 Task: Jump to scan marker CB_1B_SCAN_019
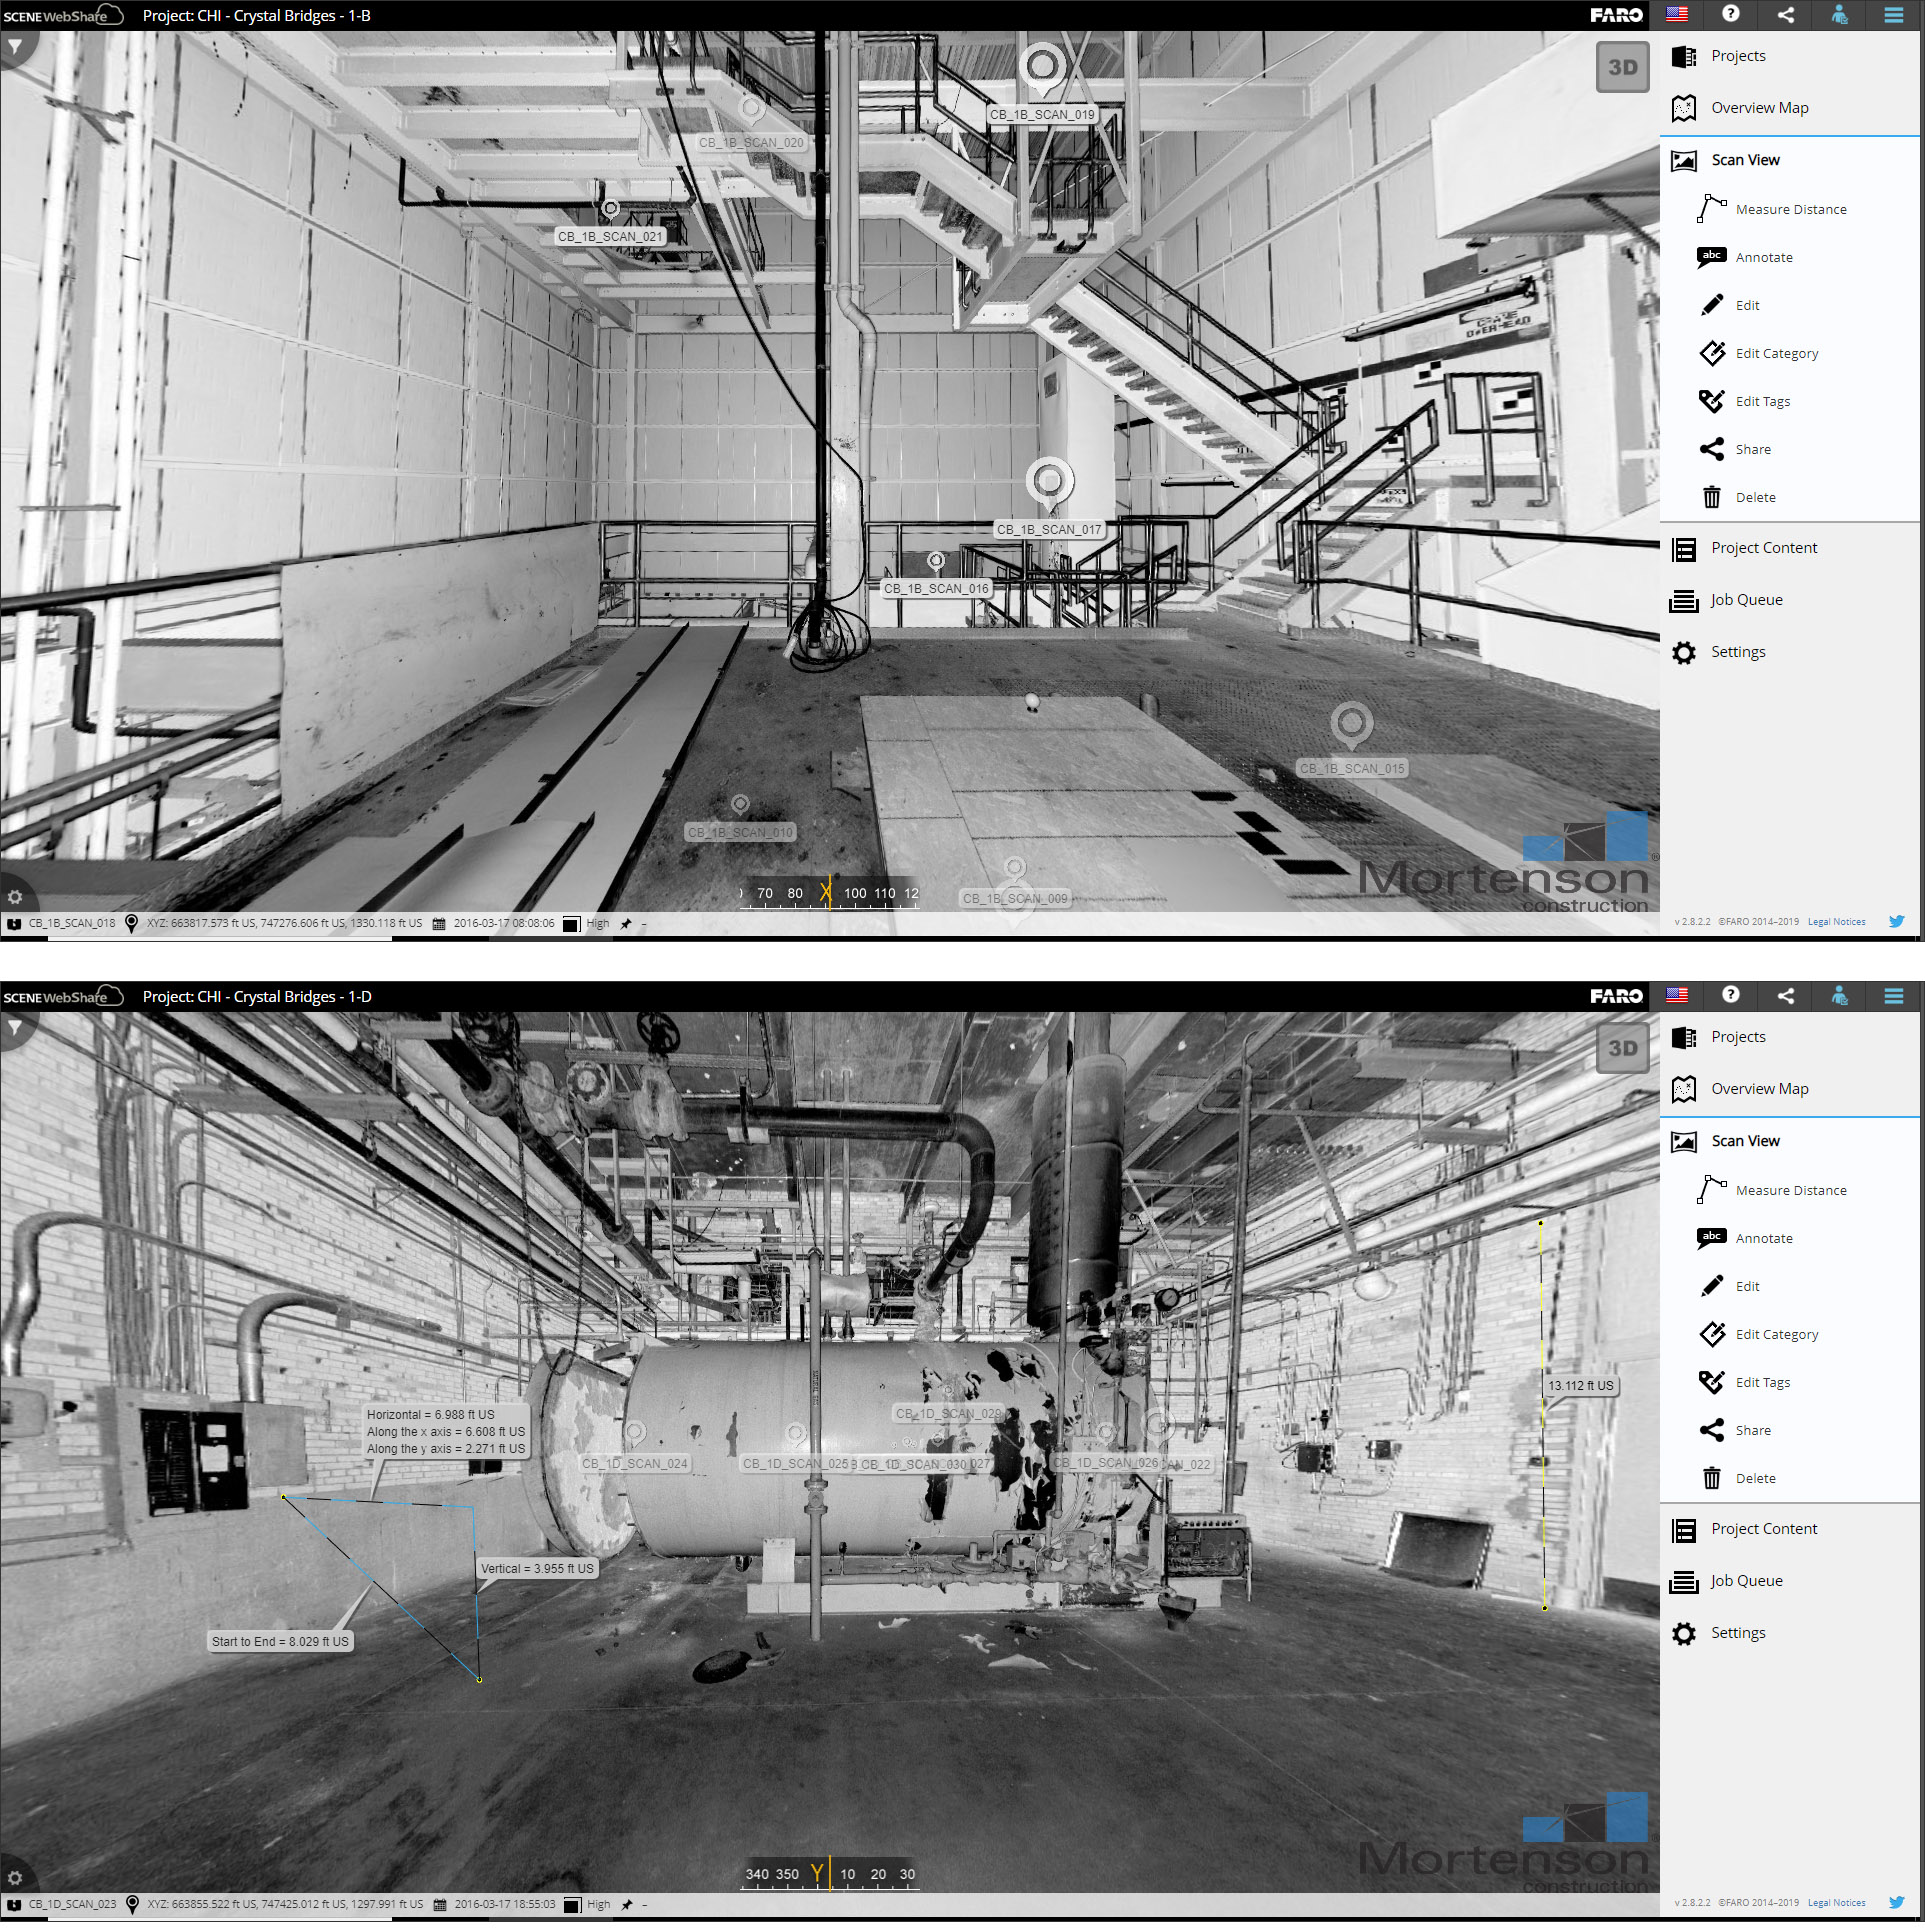(x=1042, y=66)
